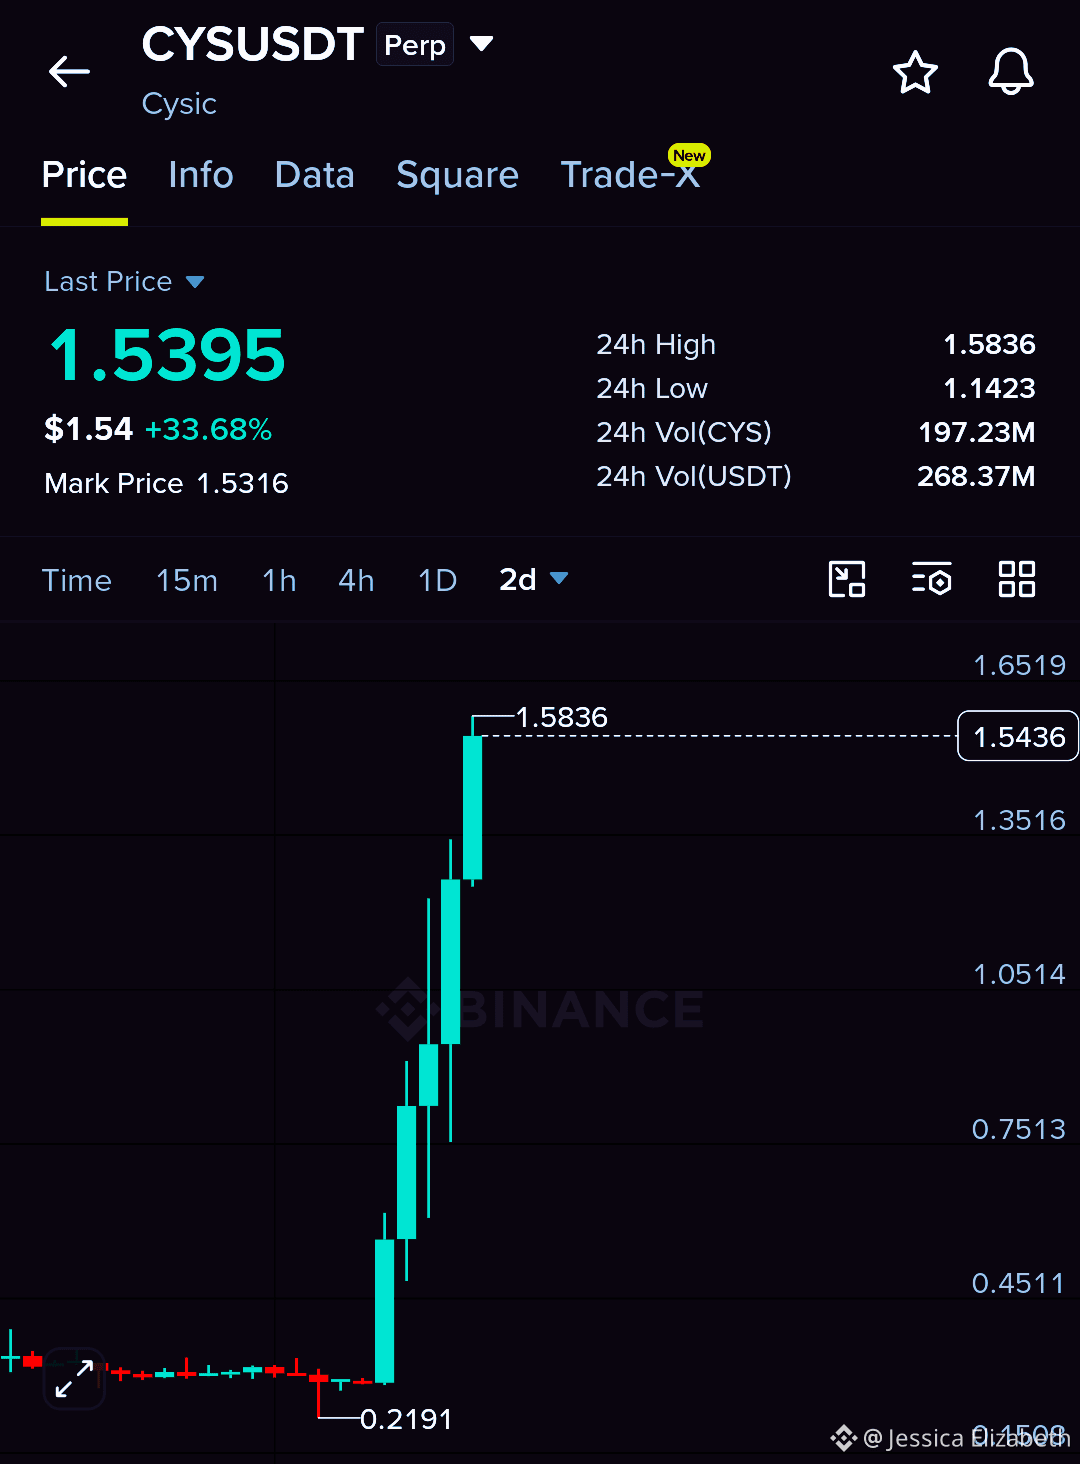The image size is (1080, 1464).
Task: Select the Time line chart option
Action: [76, 580]
